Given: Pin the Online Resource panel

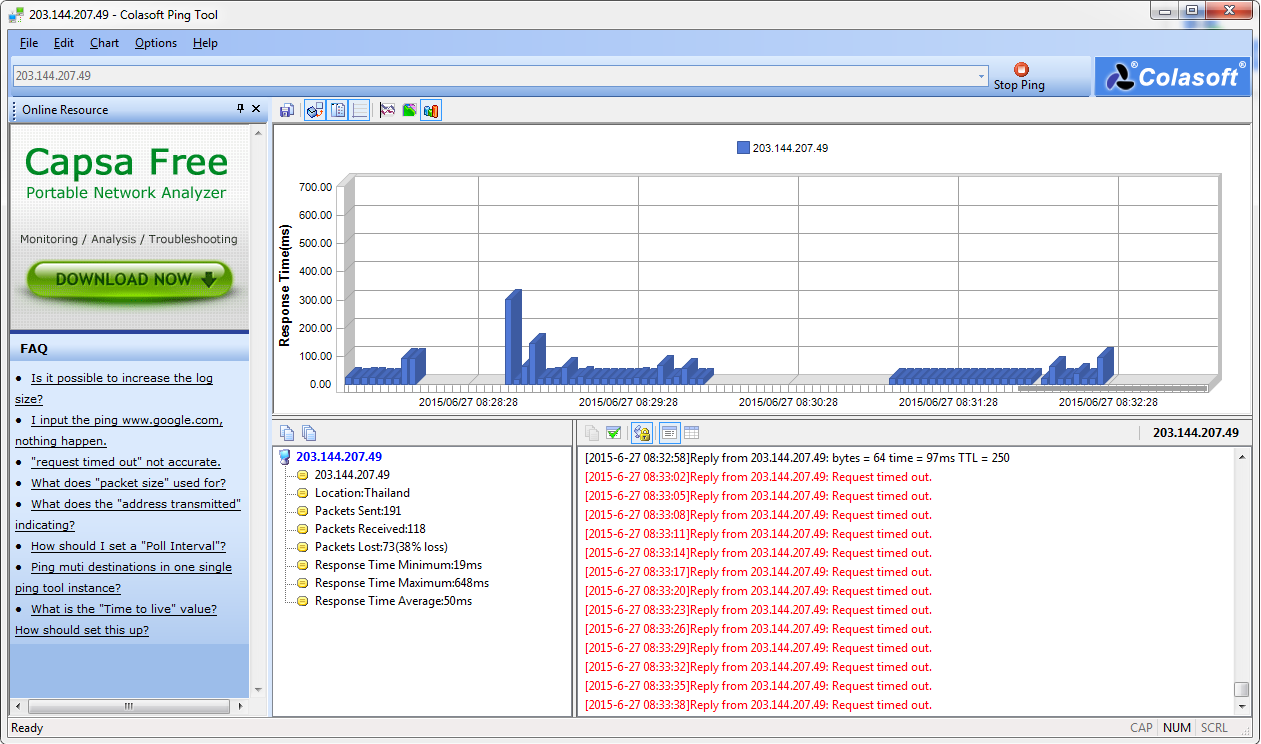Looking at the screenshot, I should 240,109.
